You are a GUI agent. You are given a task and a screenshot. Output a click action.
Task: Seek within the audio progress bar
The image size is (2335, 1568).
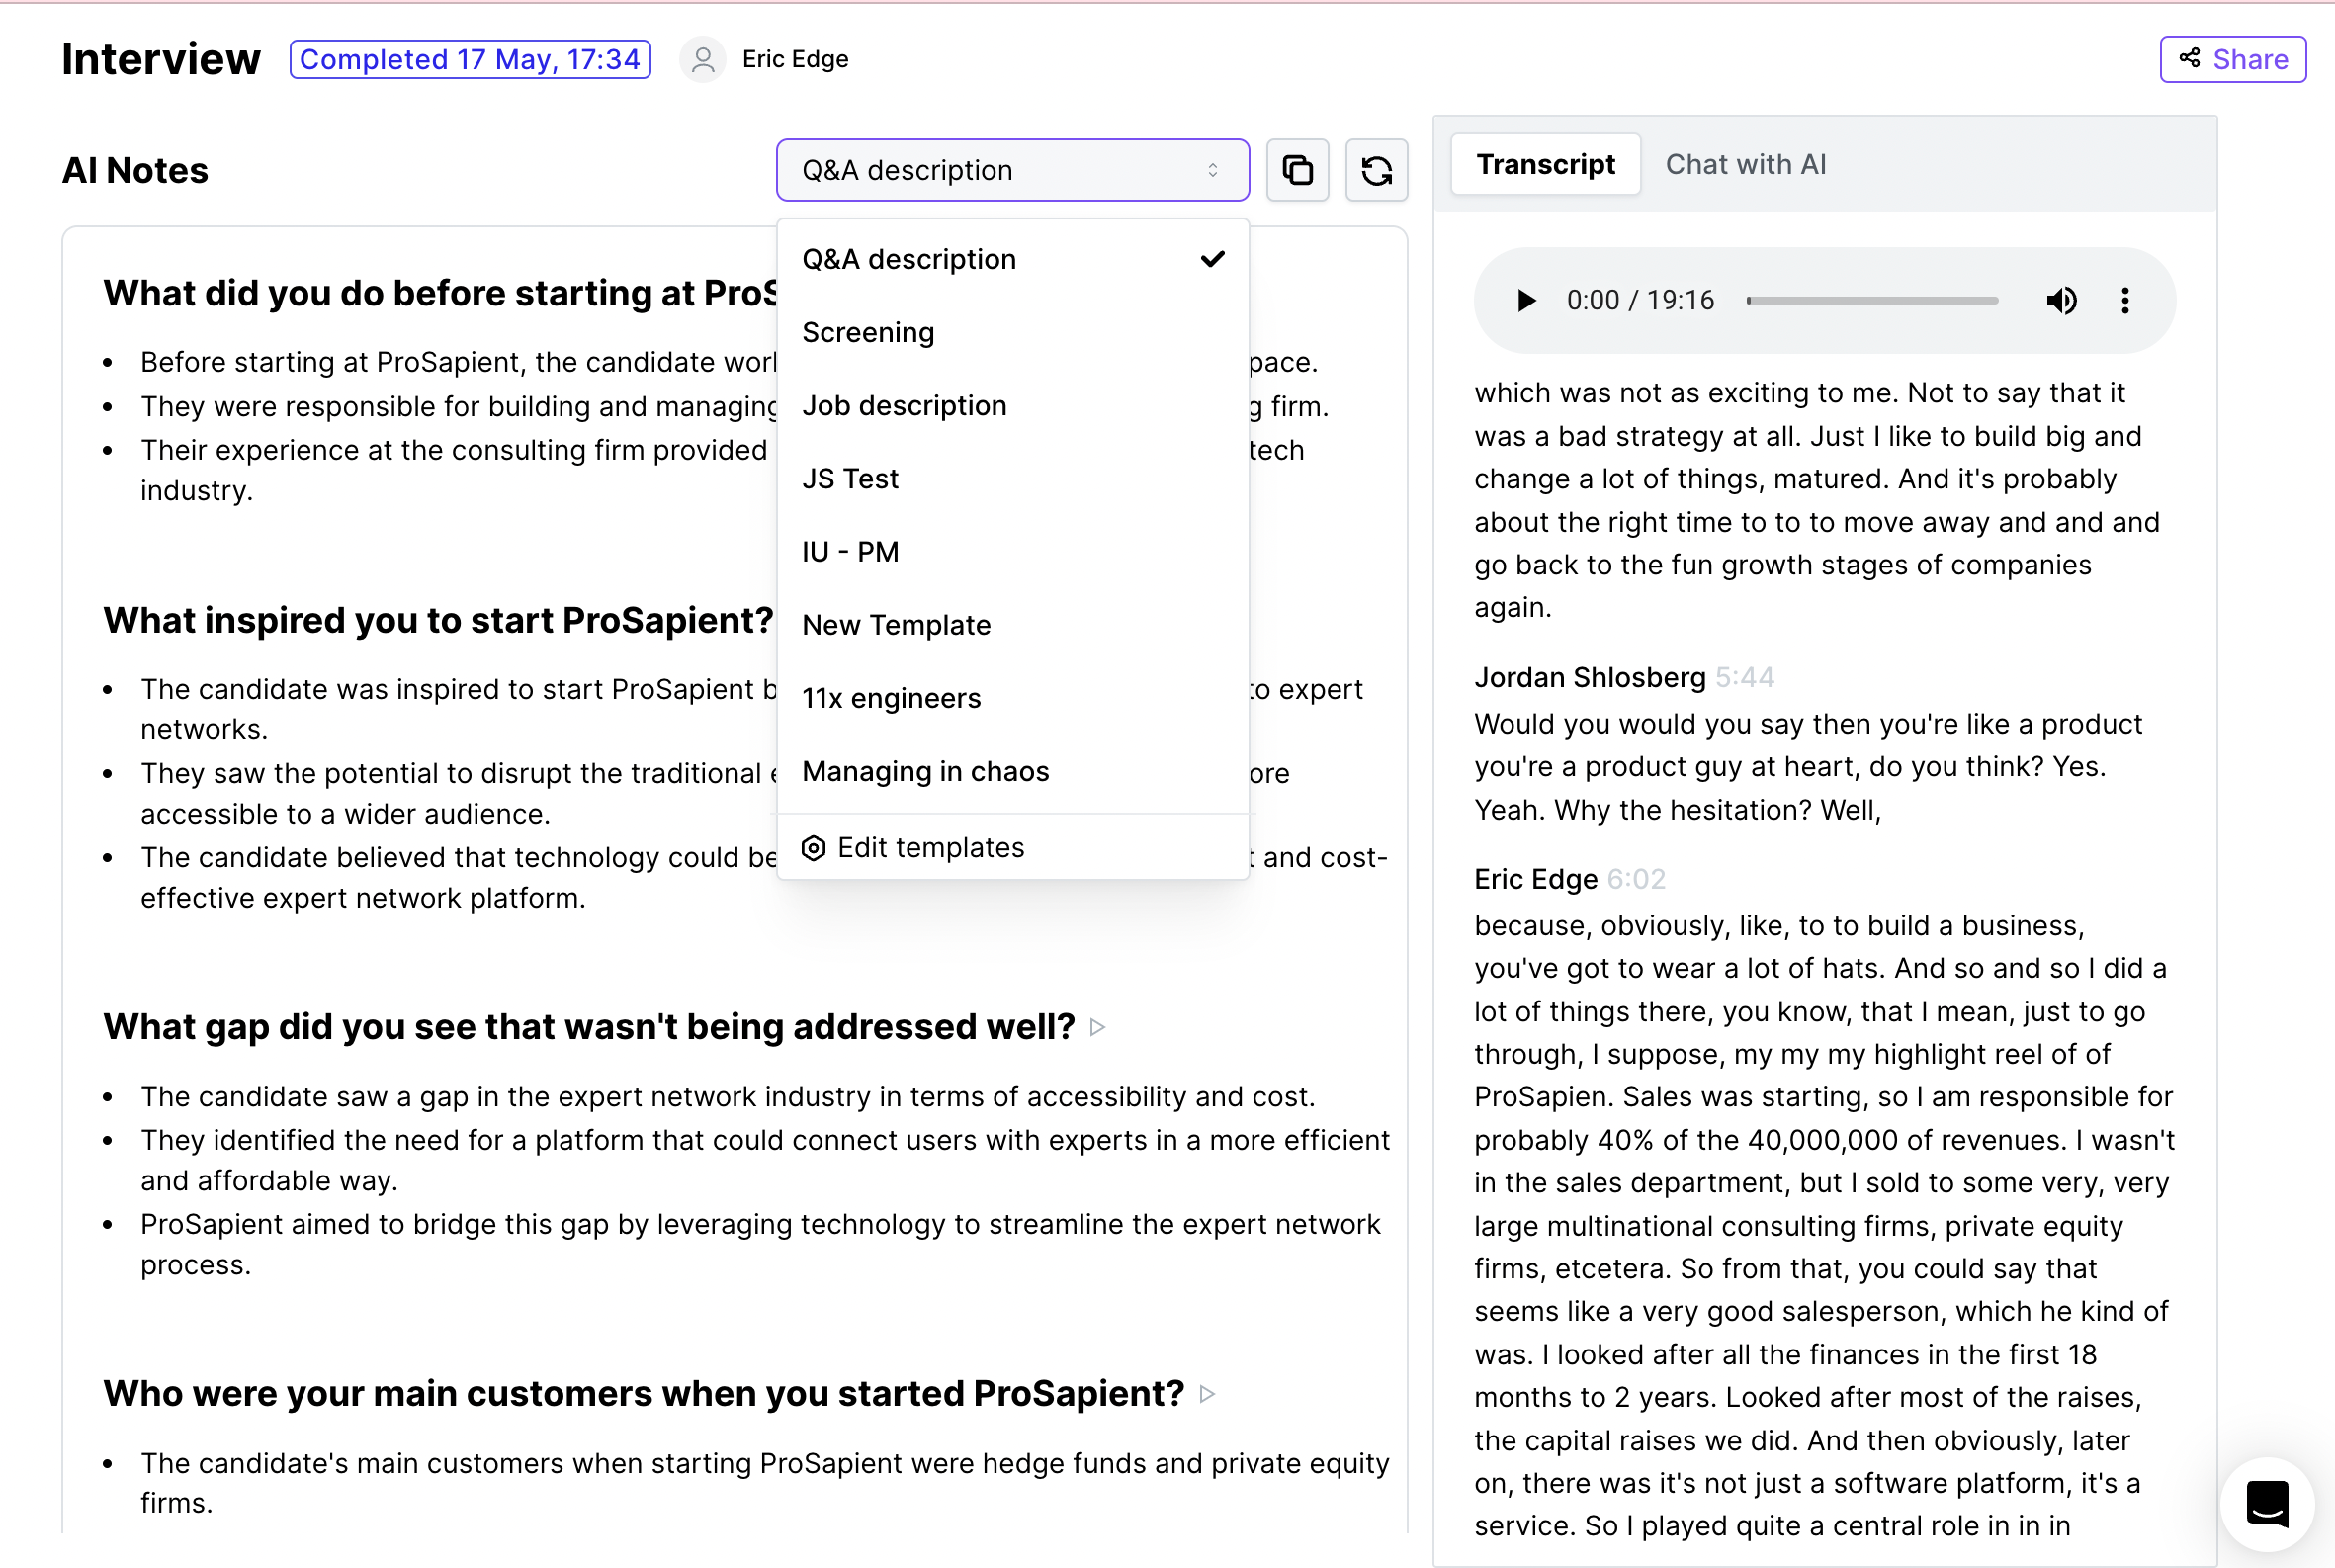point(1871,300)
